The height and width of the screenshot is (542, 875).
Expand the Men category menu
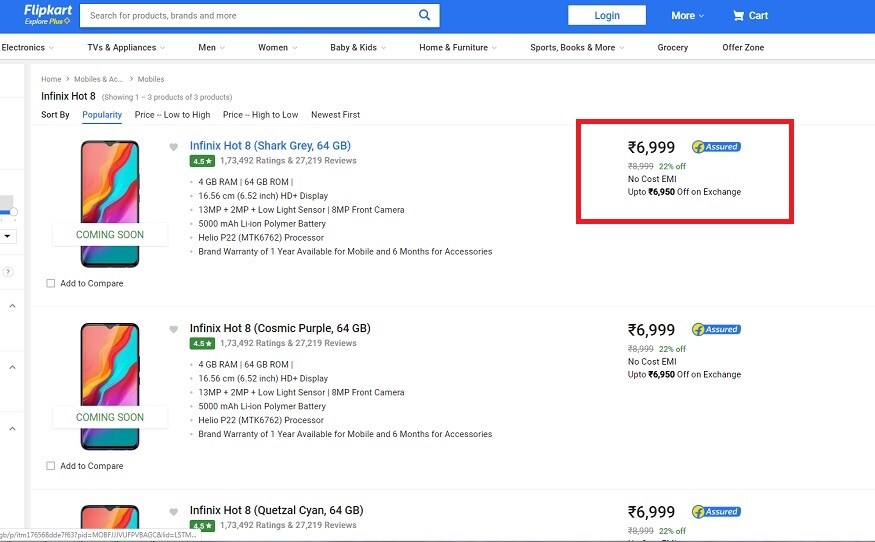tap(211, 47)
